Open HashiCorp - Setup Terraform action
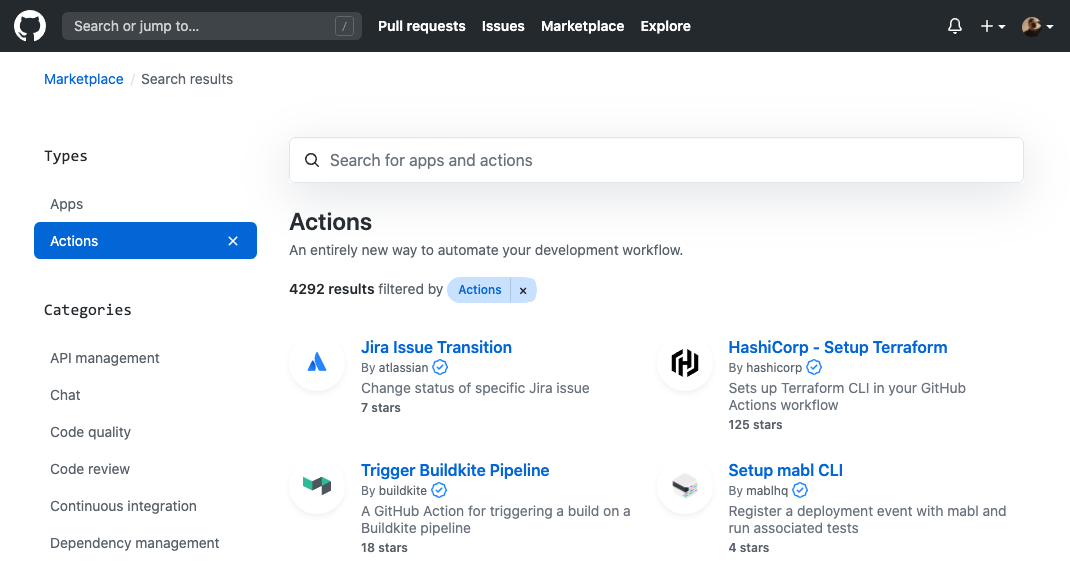The width and height of the screenshot is (1070, 572). (837, 347)
